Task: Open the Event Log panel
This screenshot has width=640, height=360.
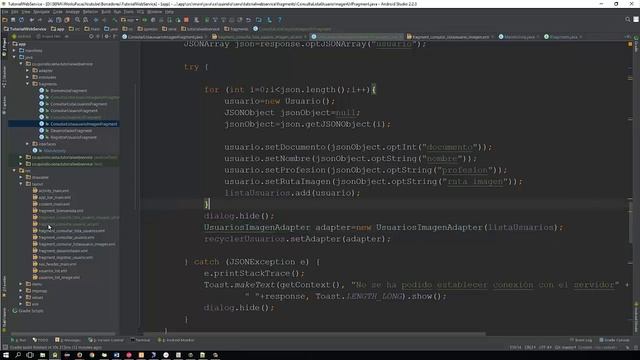Action: tap(581, 340)
